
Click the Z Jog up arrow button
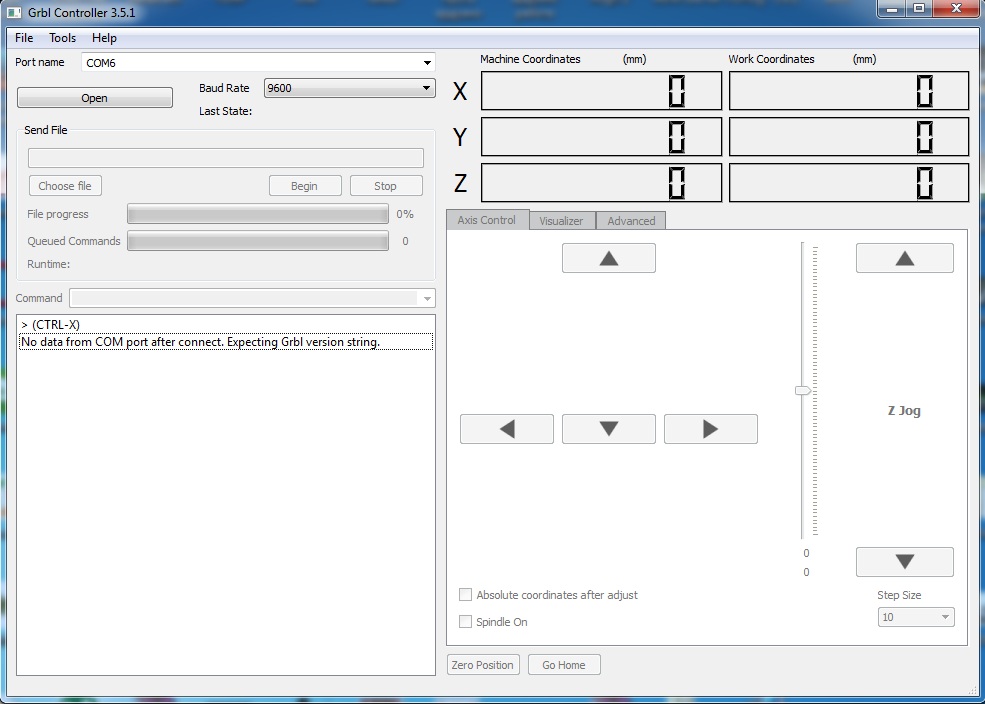pos(904,258)
